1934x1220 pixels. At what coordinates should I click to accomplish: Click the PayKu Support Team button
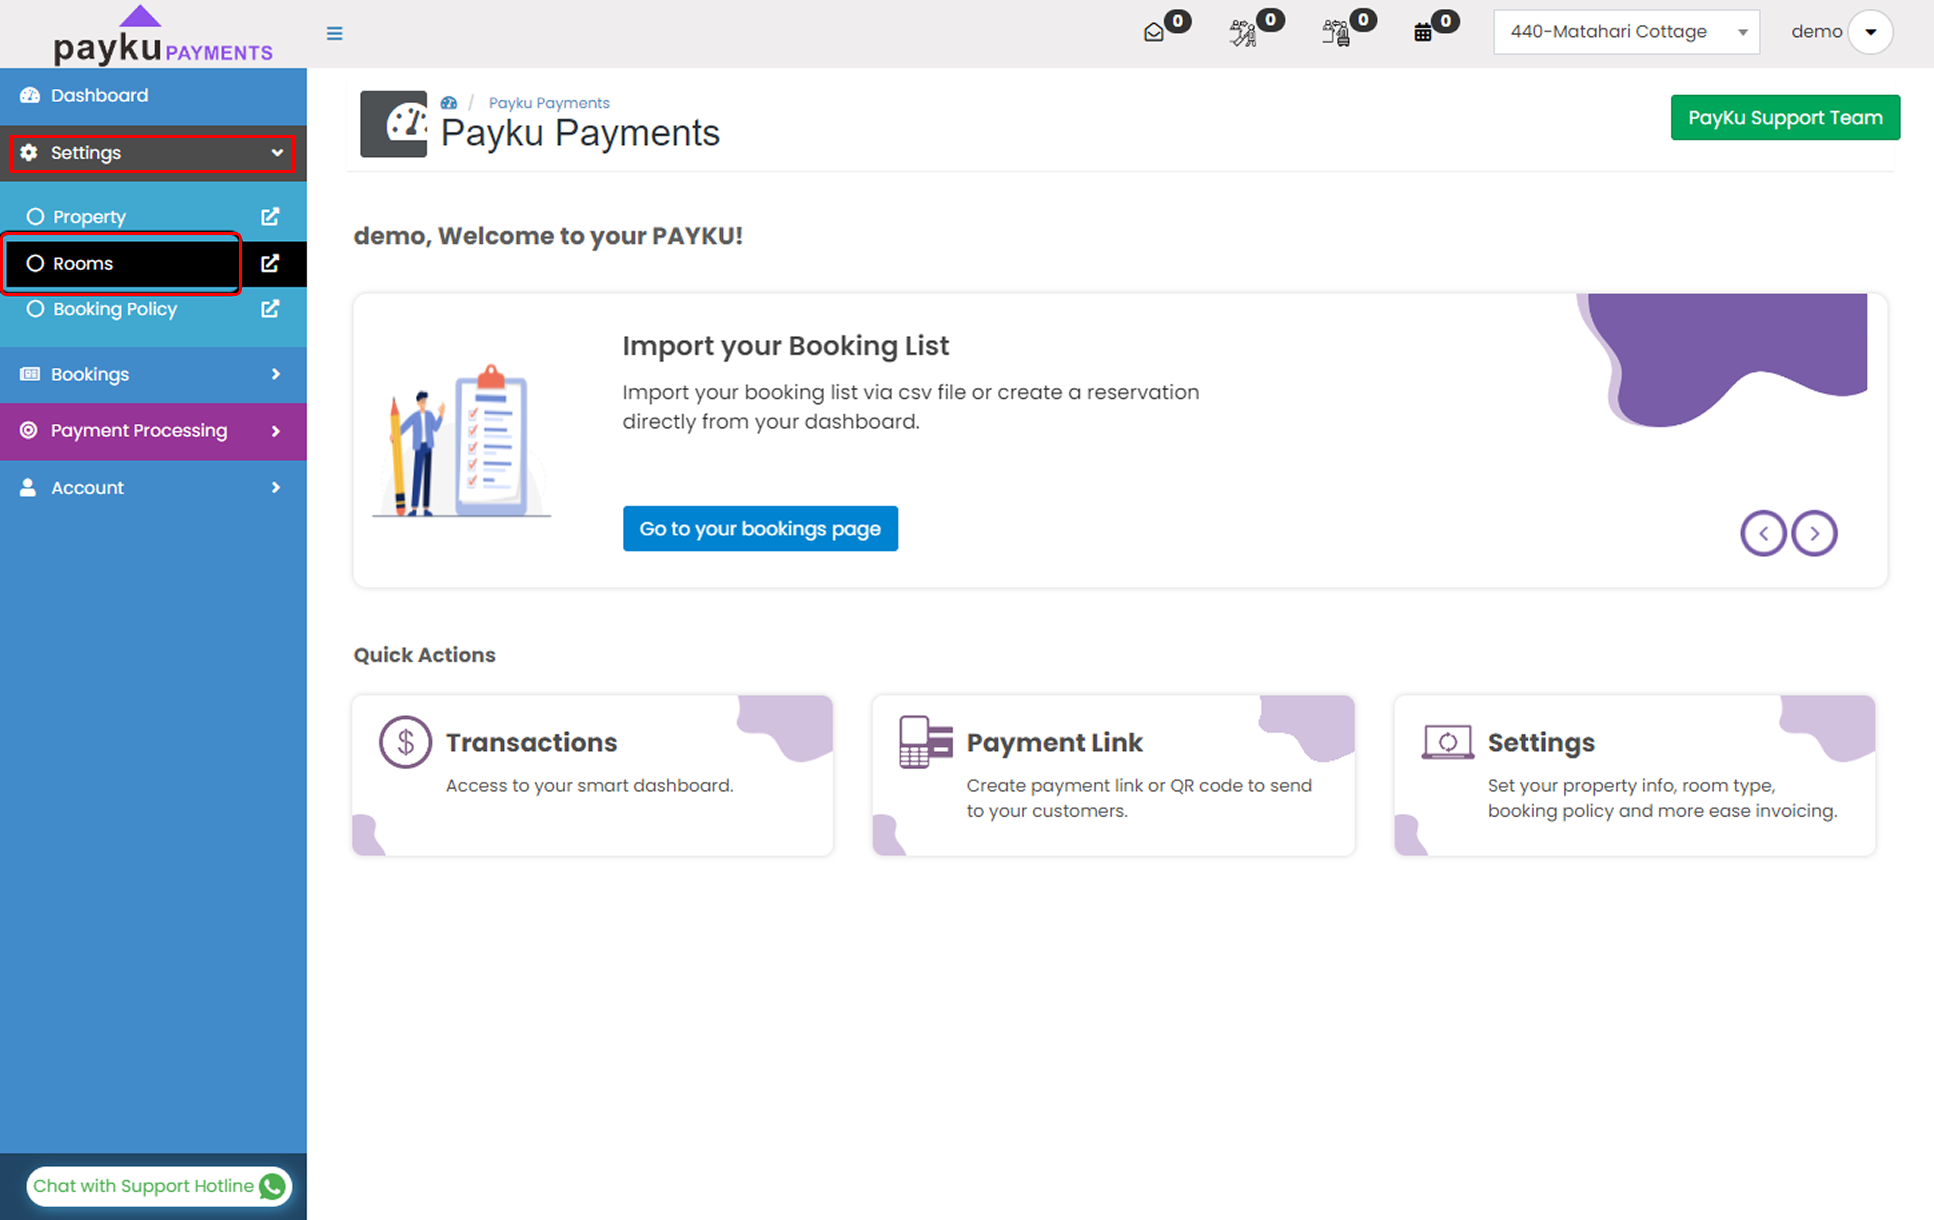pos(1785,118)
